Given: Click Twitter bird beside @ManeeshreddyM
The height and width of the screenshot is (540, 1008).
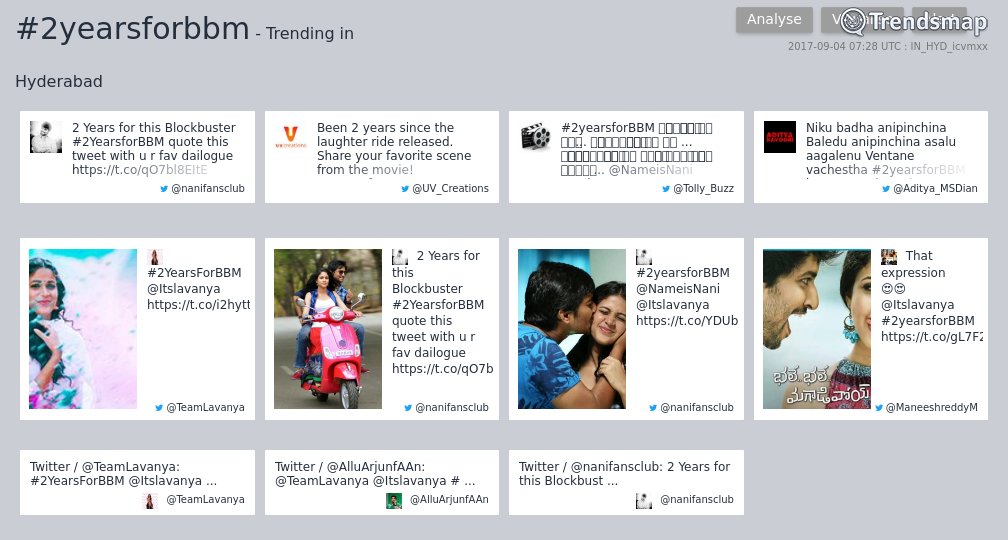Looking at the screenshot, I should (x=879, y=408).
